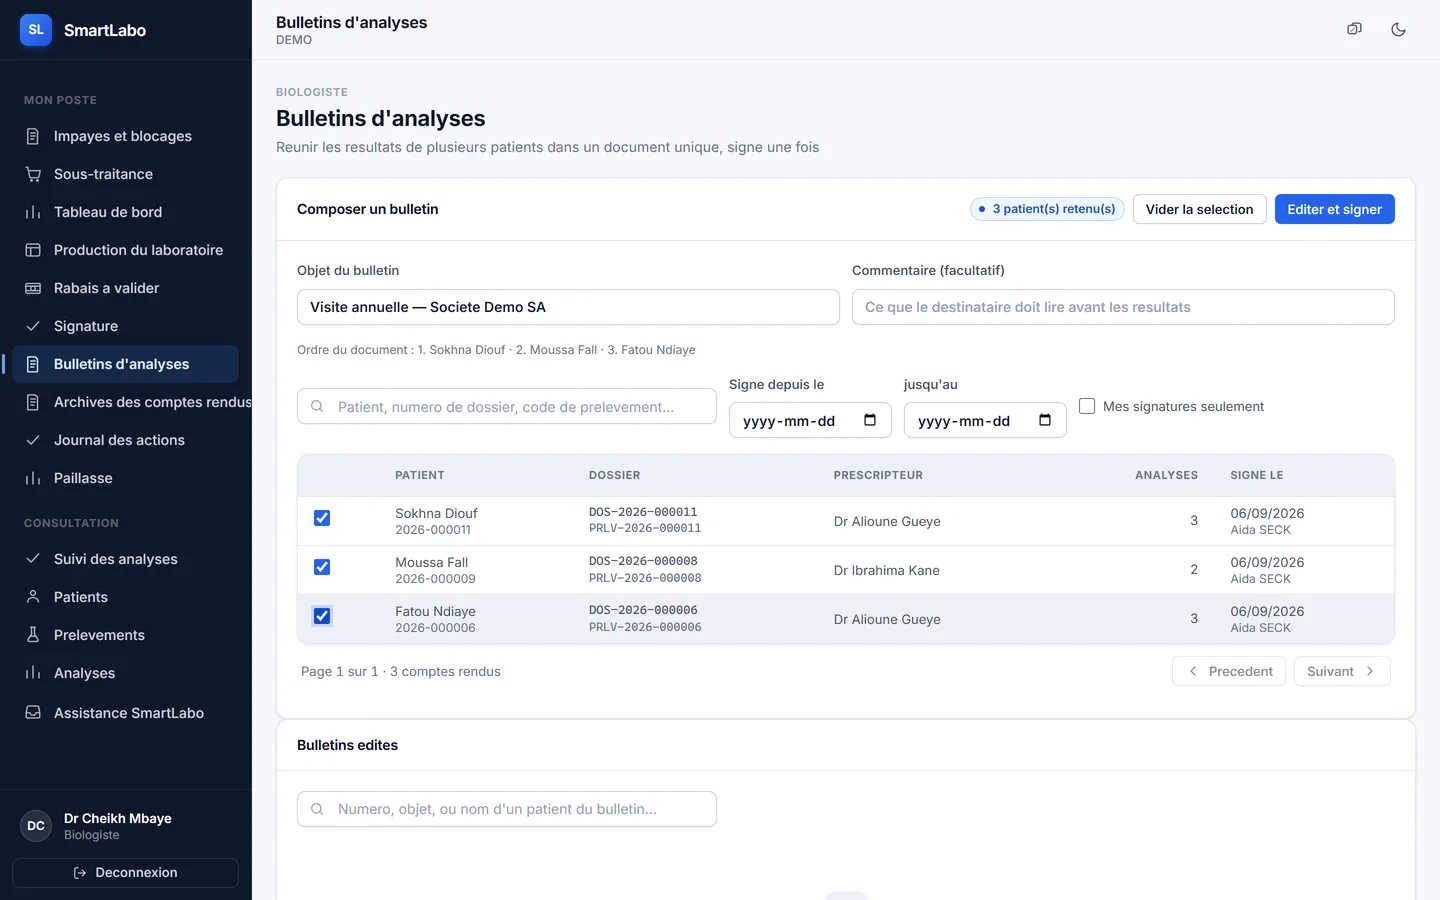The width and height of the screenshot is (1440, 900).
Task: Click the Precedent pagination button
Action: click(x=1229, y=671)
